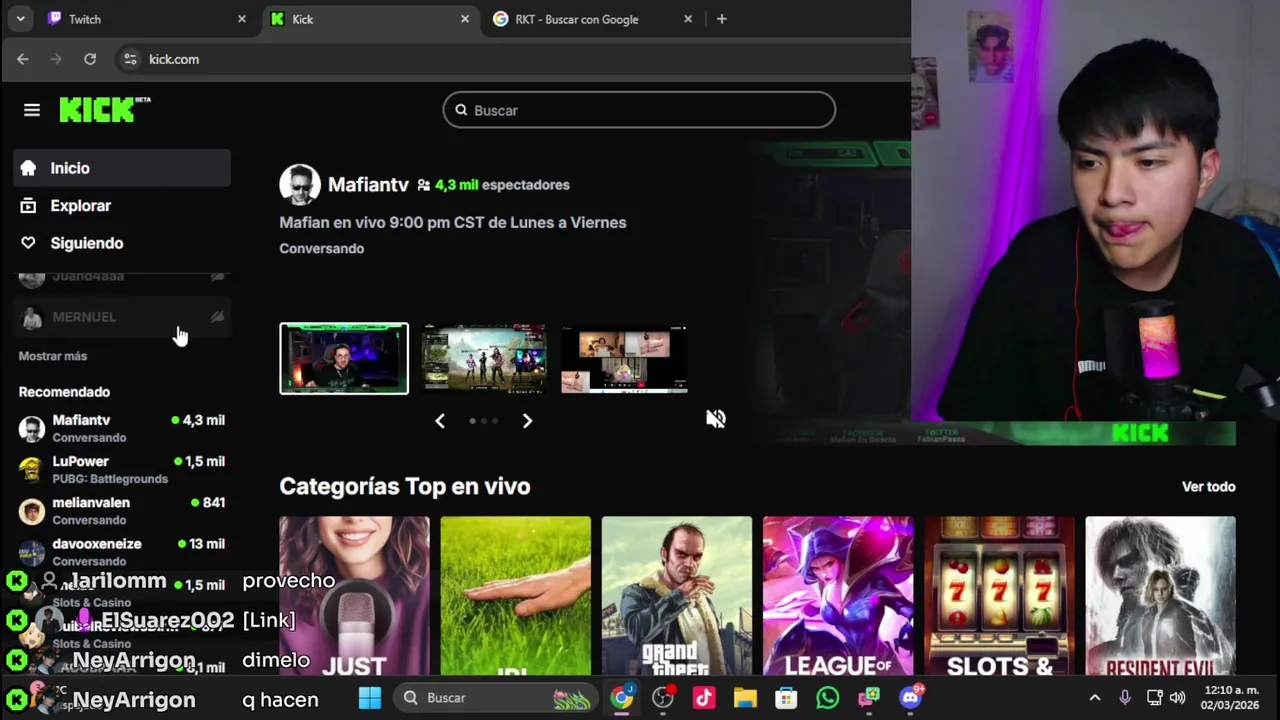Open OBS Studio from the taskbar
Viewport: 1280px width, 720px height.
pos(663,698)
